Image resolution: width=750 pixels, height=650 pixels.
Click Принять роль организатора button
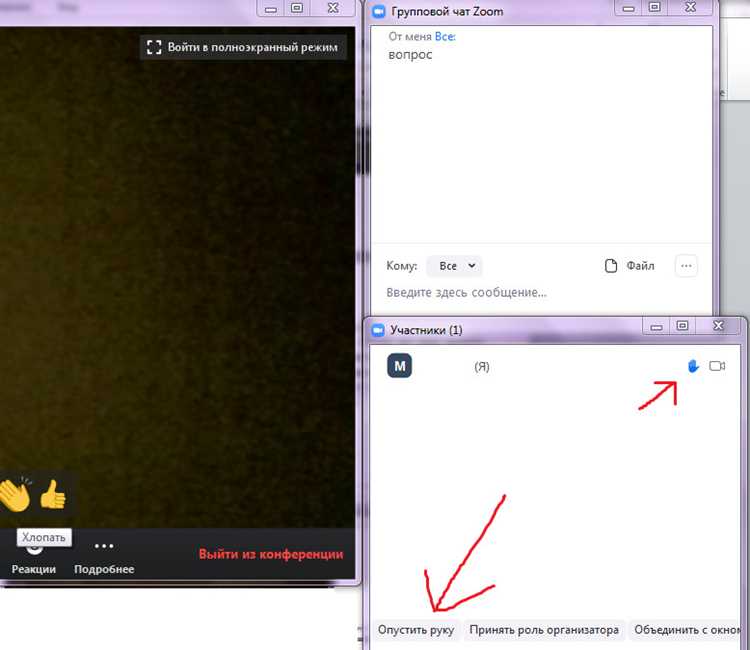click(x=544, y=630)
